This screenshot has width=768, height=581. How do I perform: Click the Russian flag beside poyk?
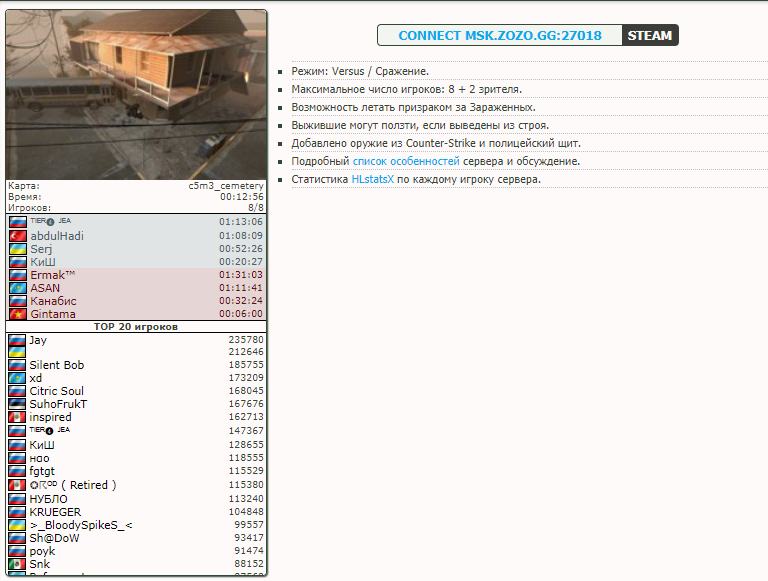[17, 551]
